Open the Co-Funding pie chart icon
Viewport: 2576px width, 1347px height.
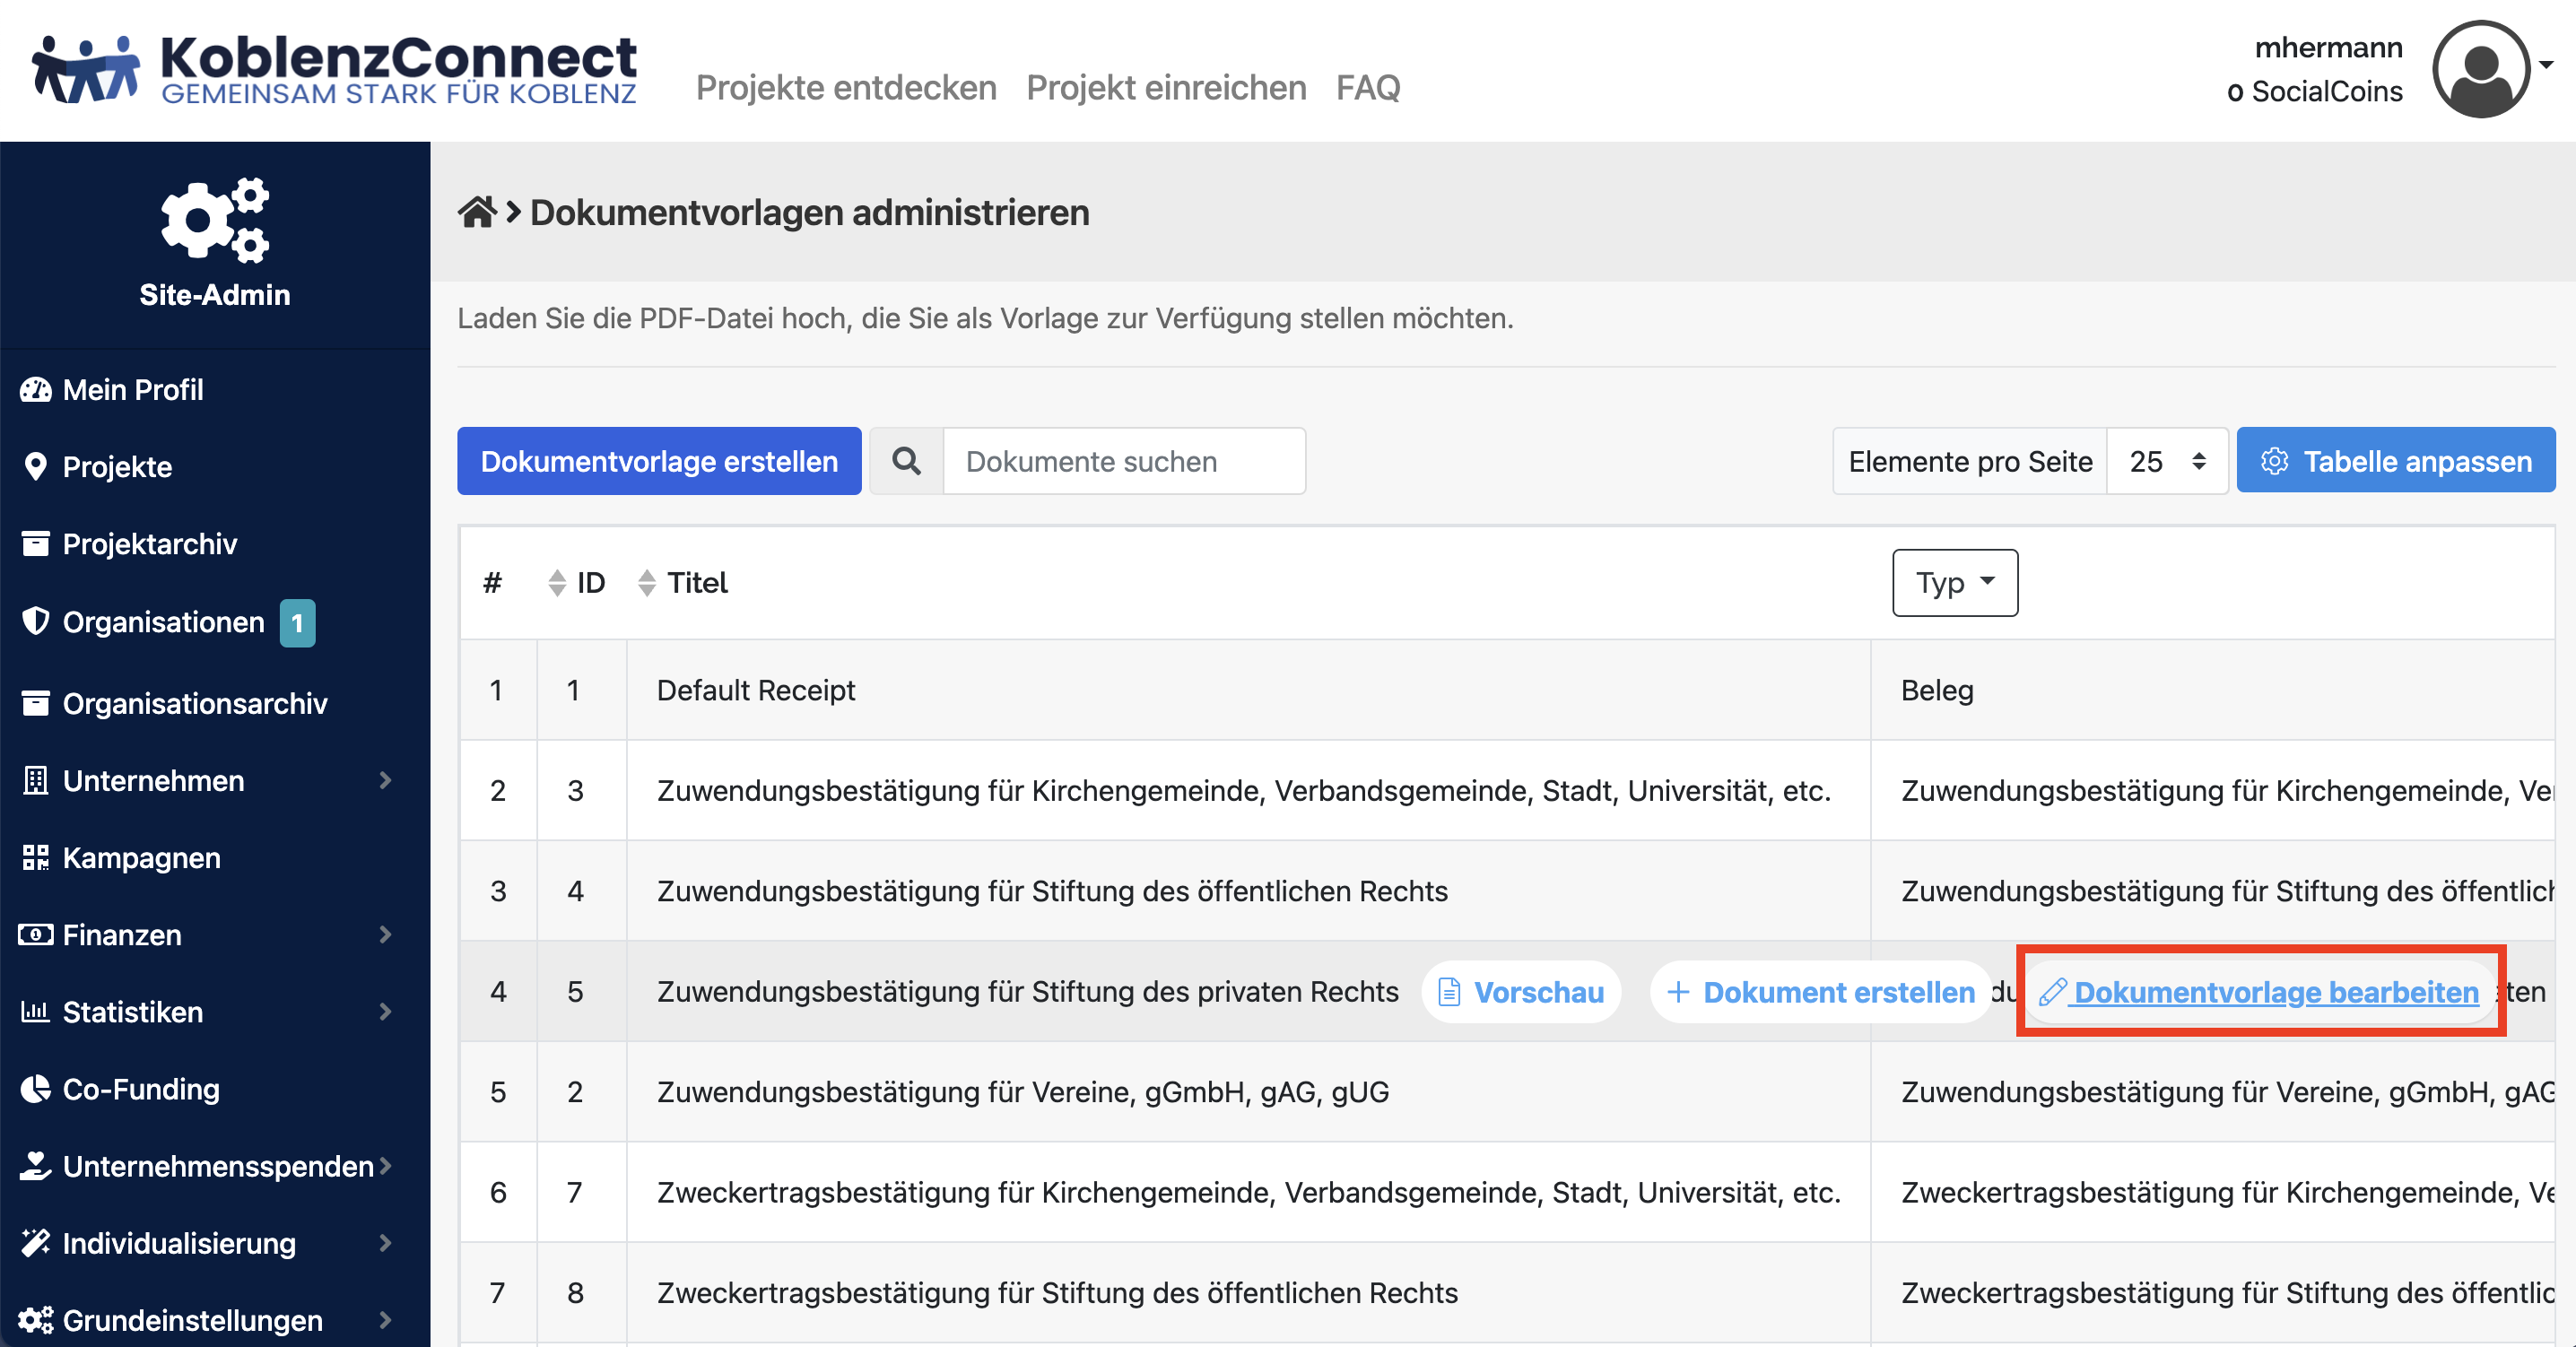point(34,1089)
